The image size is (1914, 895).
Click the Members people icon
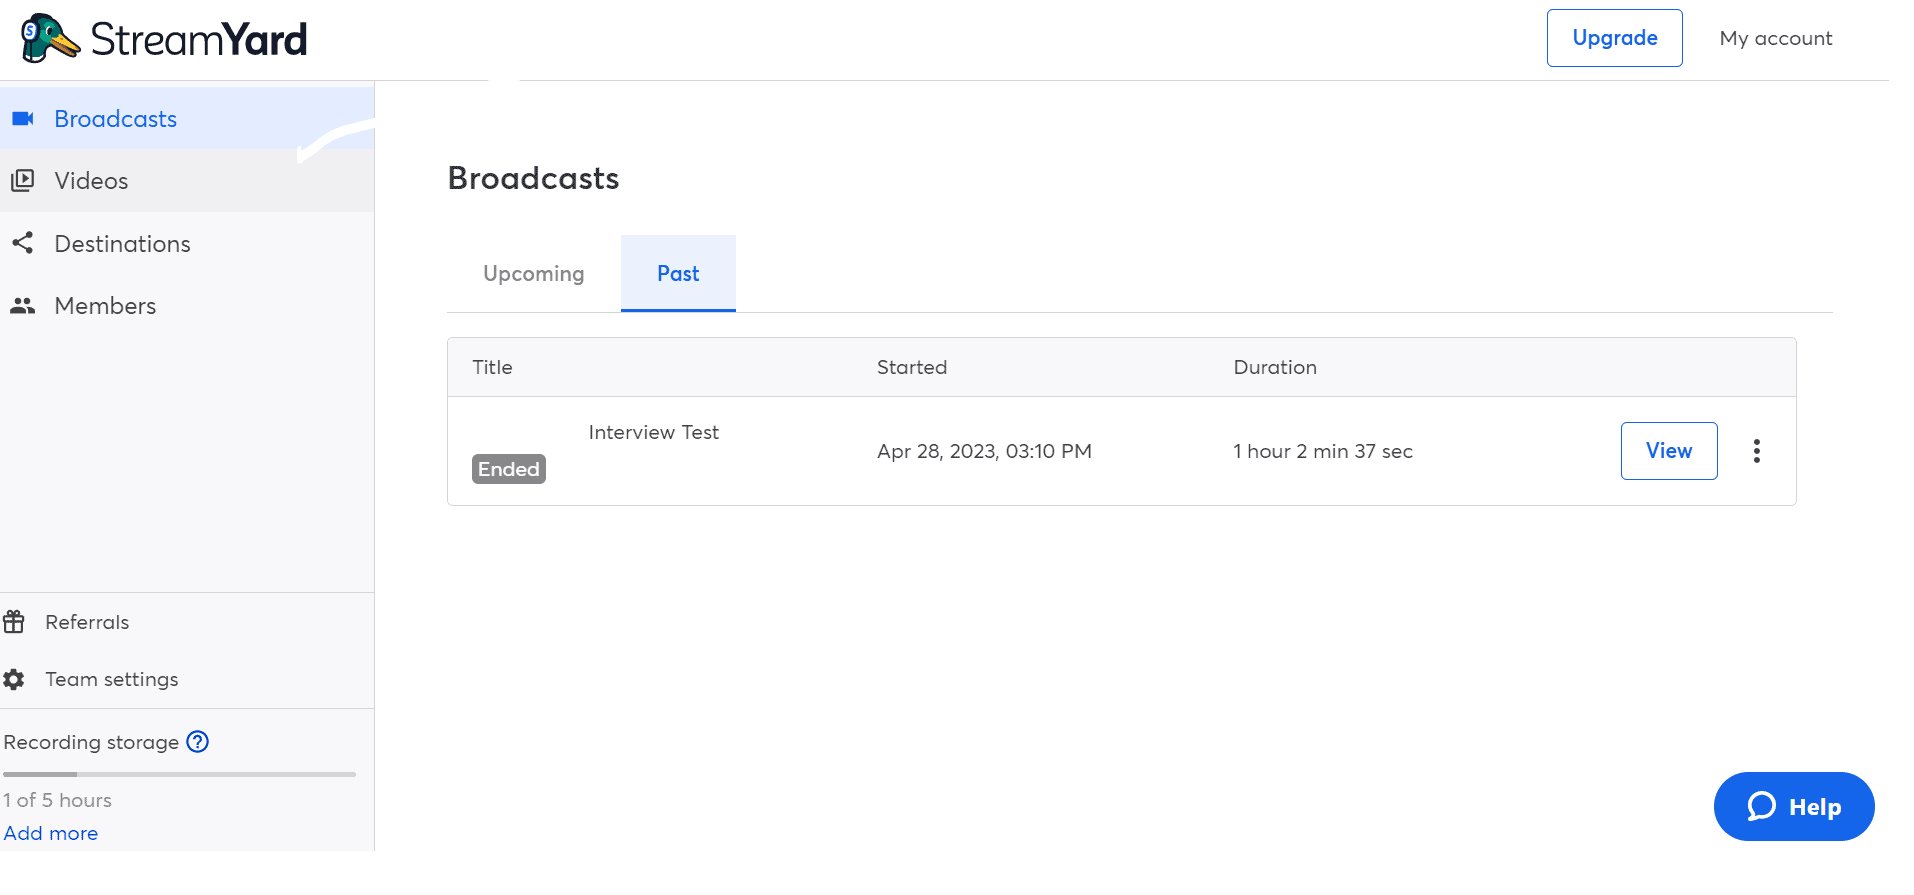click(23, 306)
